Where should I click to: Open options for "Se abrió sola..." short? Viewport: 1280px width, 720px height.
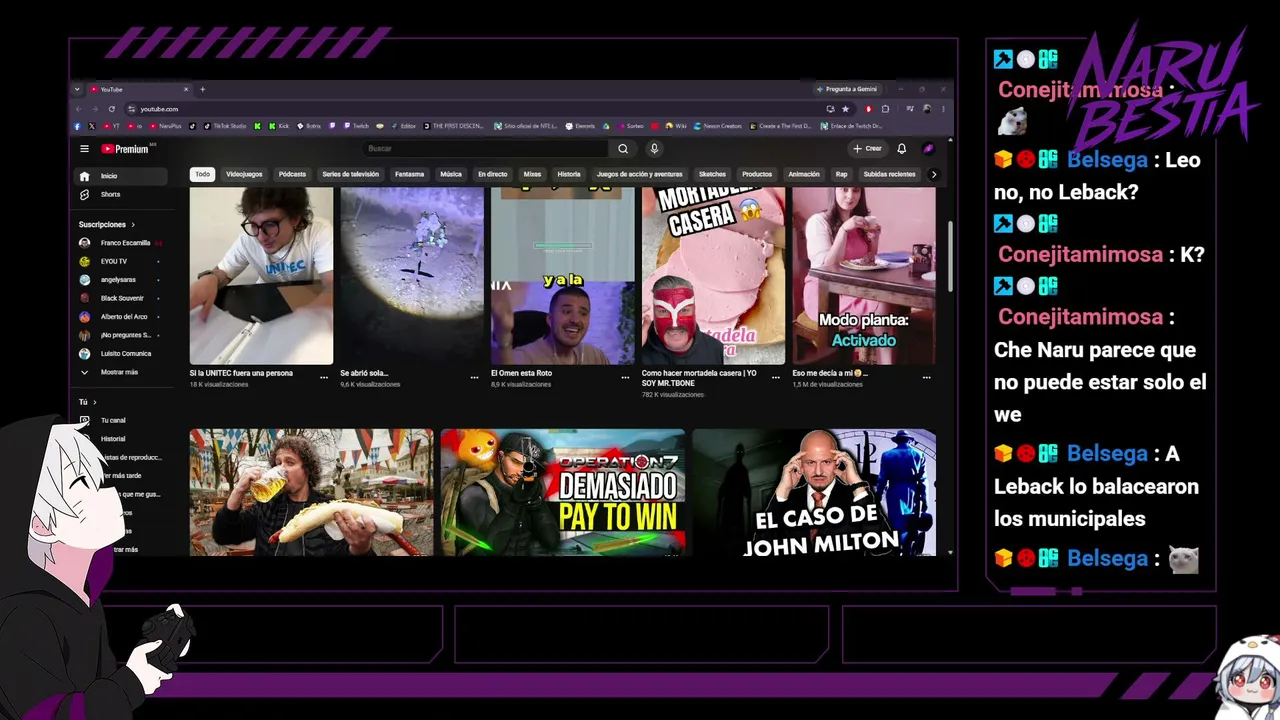coord(474,378)
